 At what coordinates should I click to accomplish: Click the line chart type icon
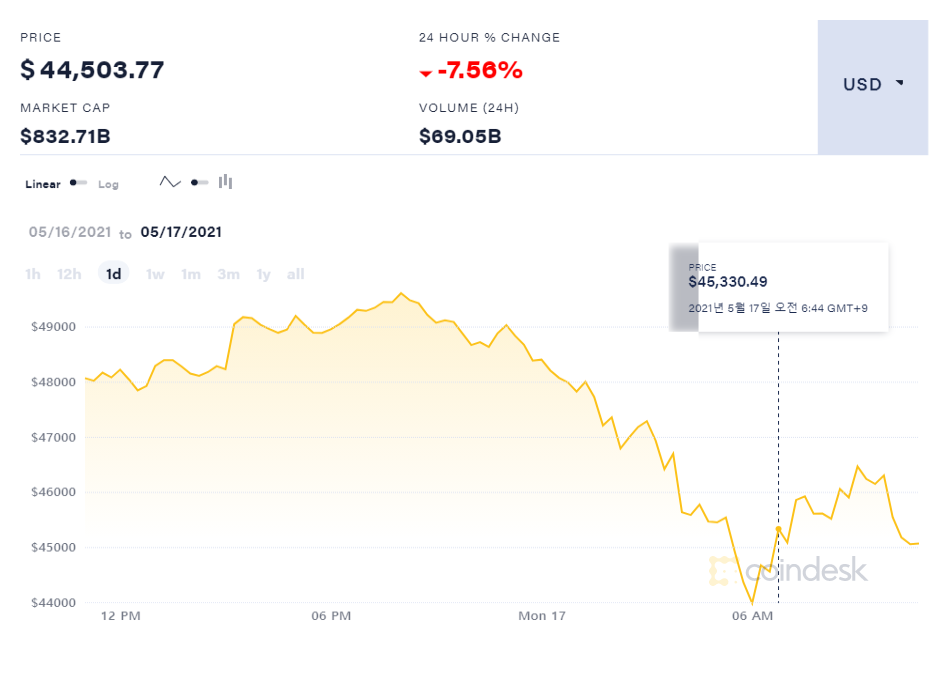tap(170, 182)
